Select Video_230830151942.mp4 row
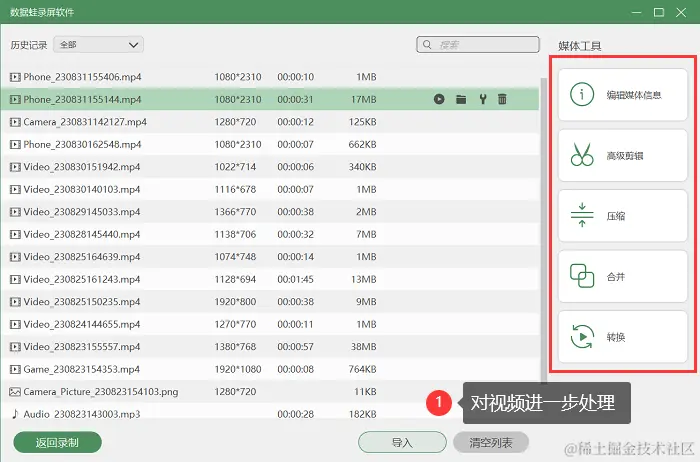 (x=270, y=167)
